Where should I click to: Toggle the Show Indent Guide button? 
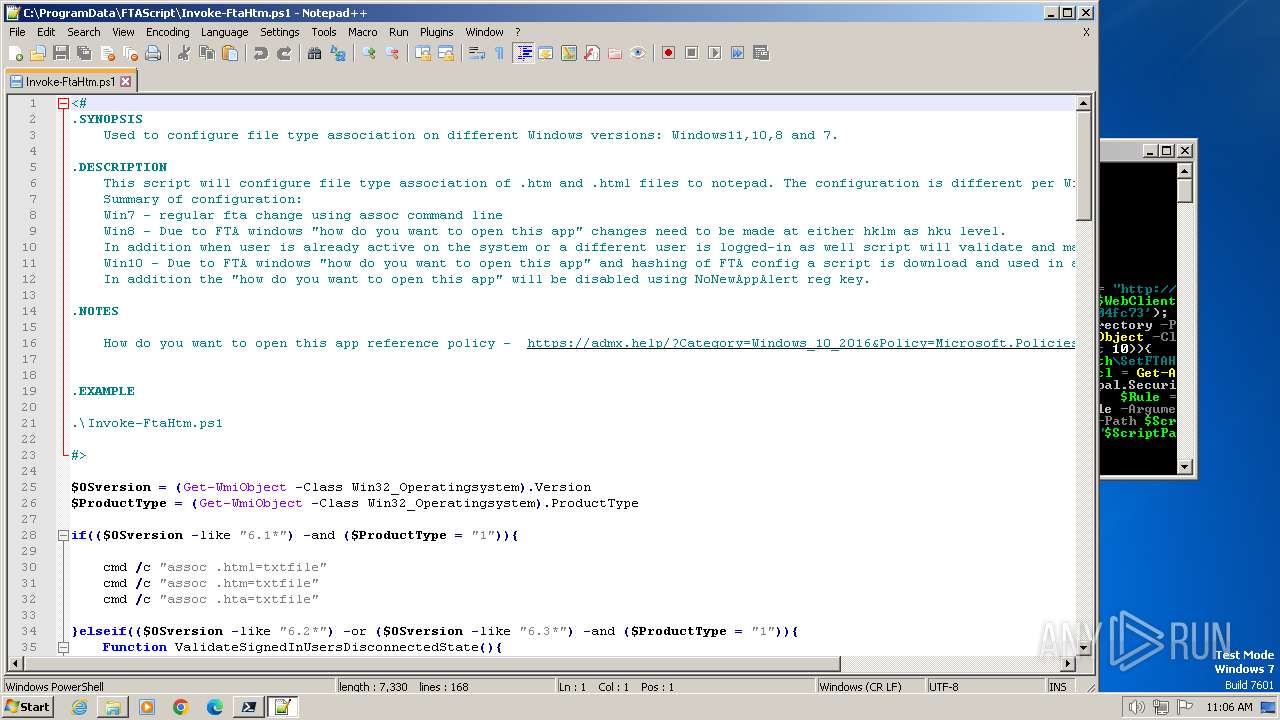click(523, 53)
